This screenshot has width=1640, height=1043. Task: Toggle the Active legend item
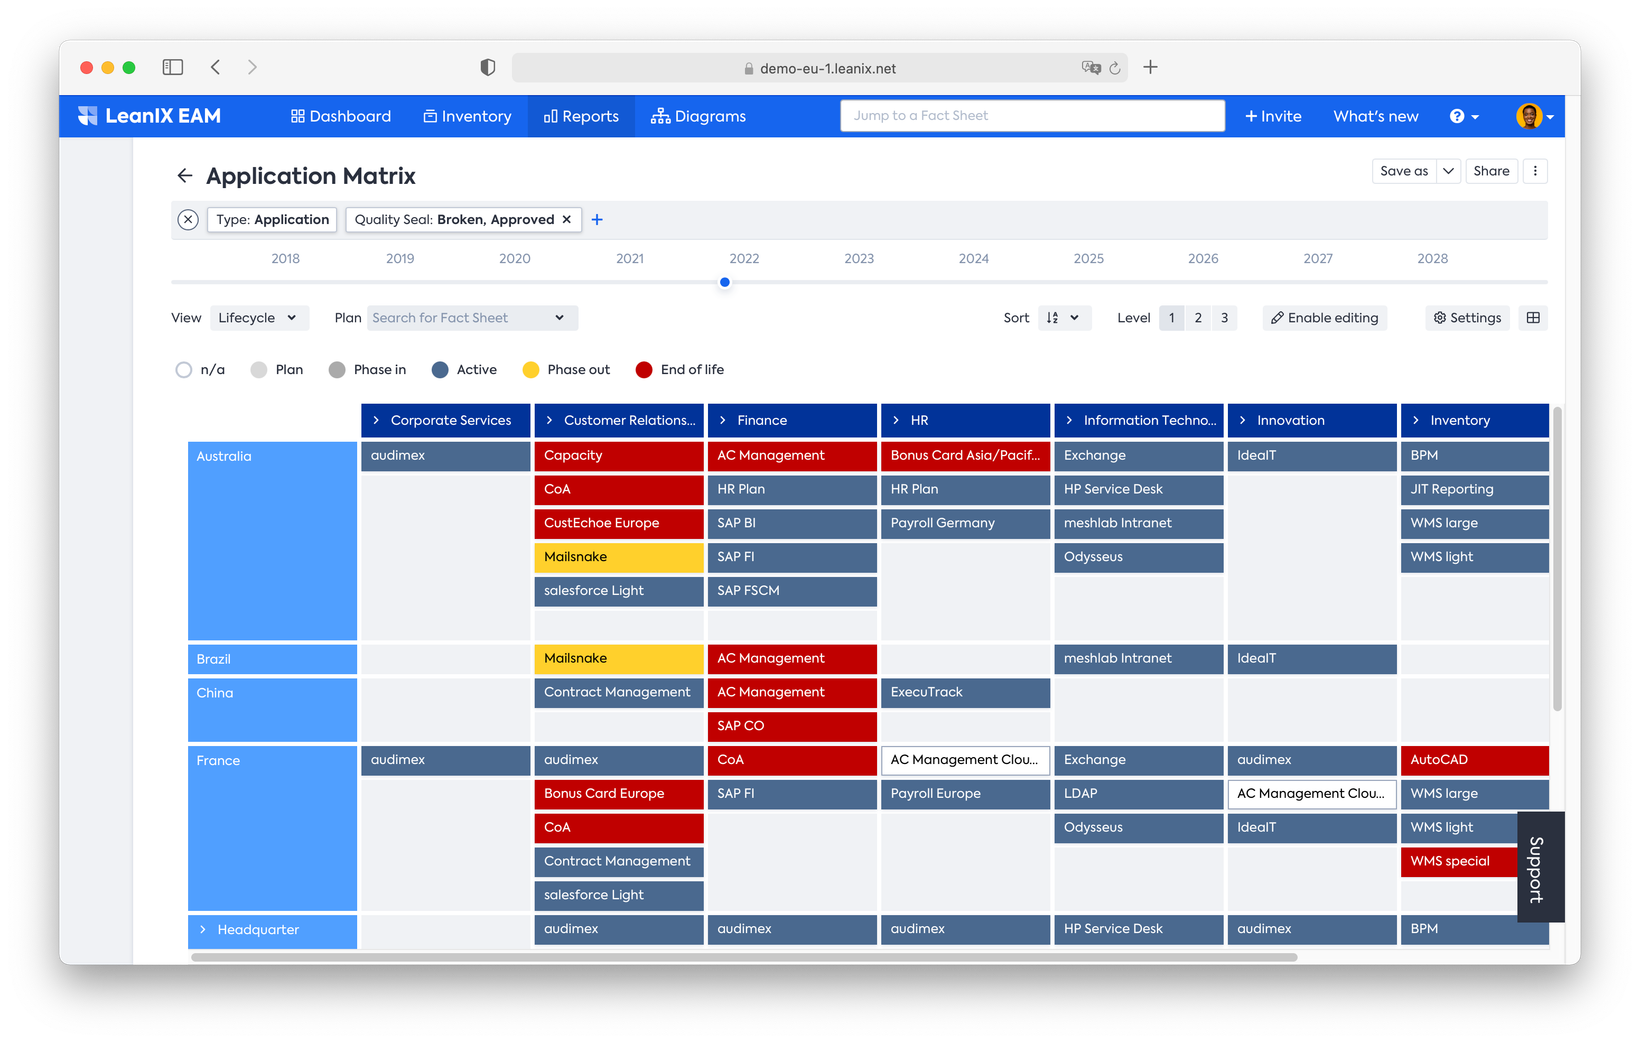coord(464,370)
